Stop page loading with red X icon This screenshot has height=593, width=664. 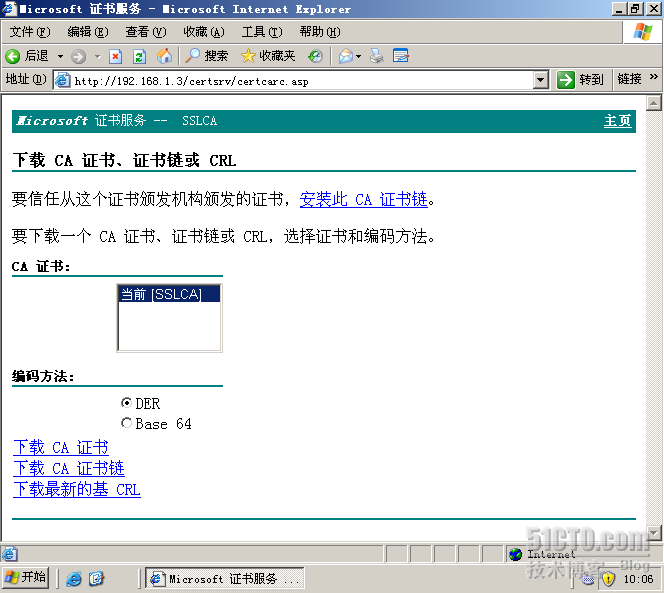coord(115,56)
